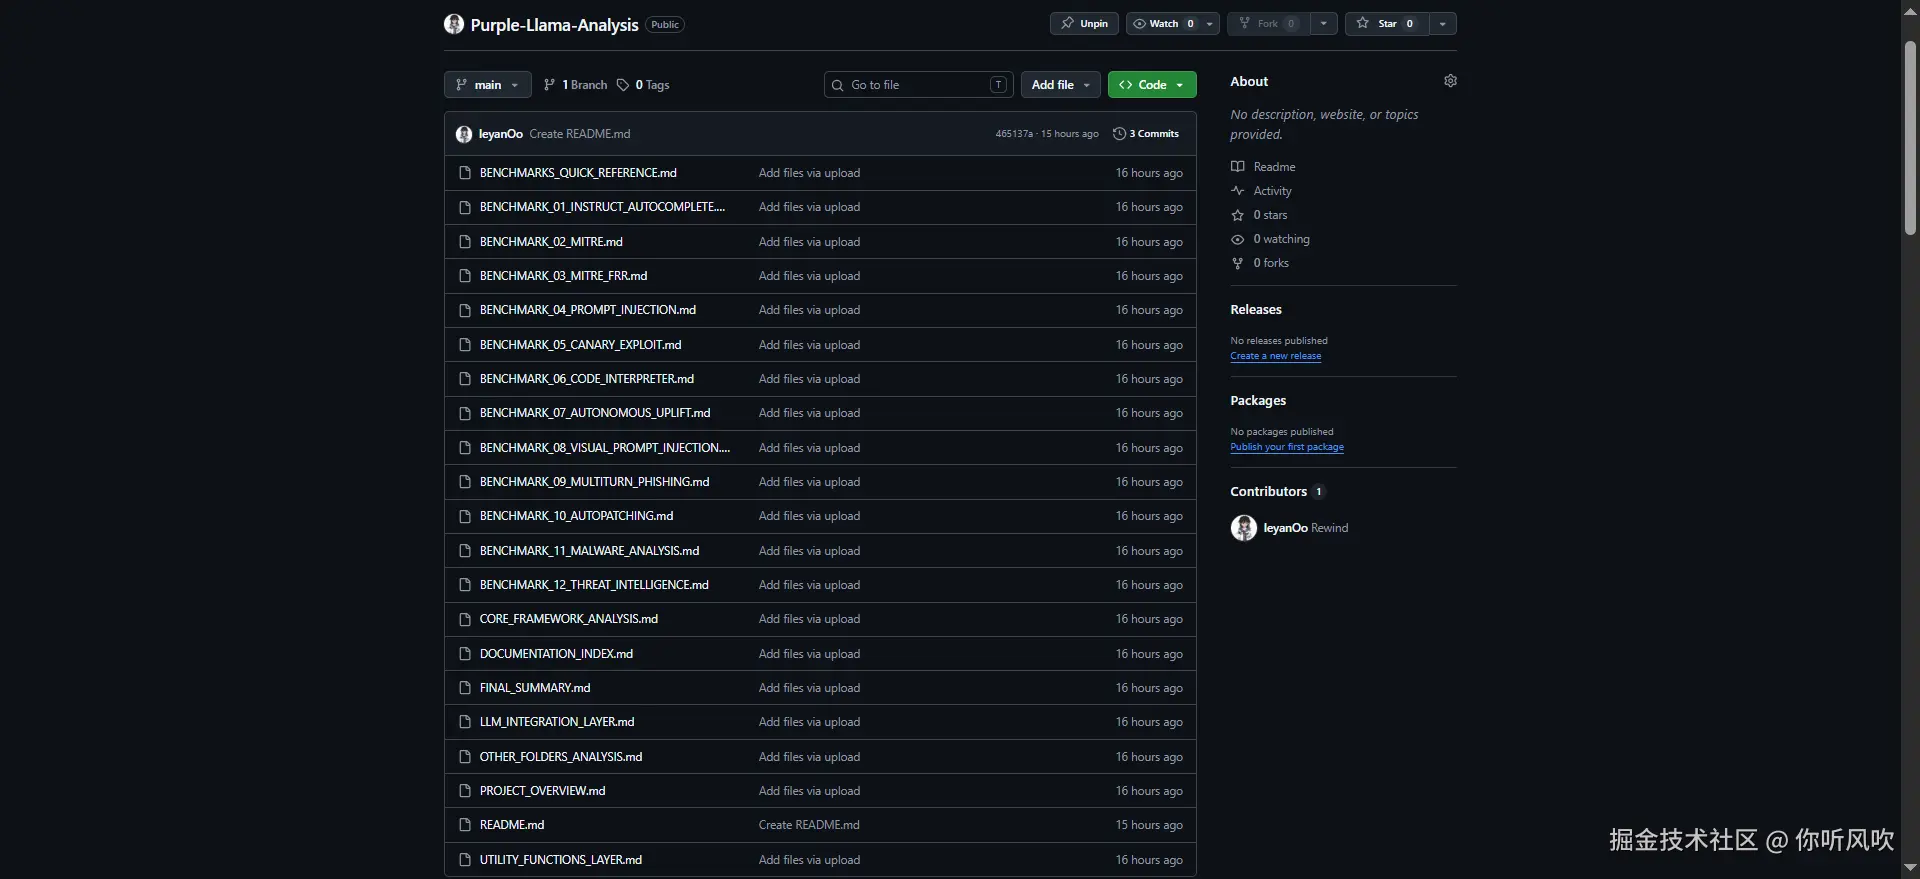Click the file icon for BENCHMARK_09_MULTITURN_PHISHING.md
Screen dimensions: 1920x879
click(464, 482)
